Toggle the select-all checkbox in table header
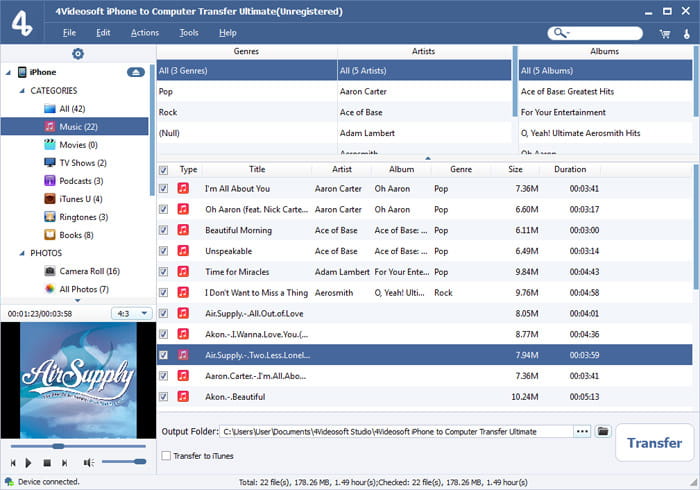Screen dimensions: 700x490 pos(164,170)
